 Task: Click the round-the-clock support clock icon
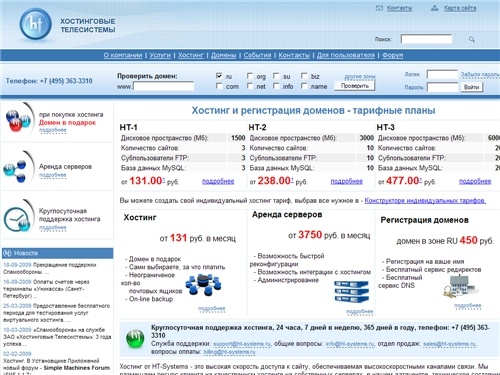pyautogui.click(x=17, y=219)
